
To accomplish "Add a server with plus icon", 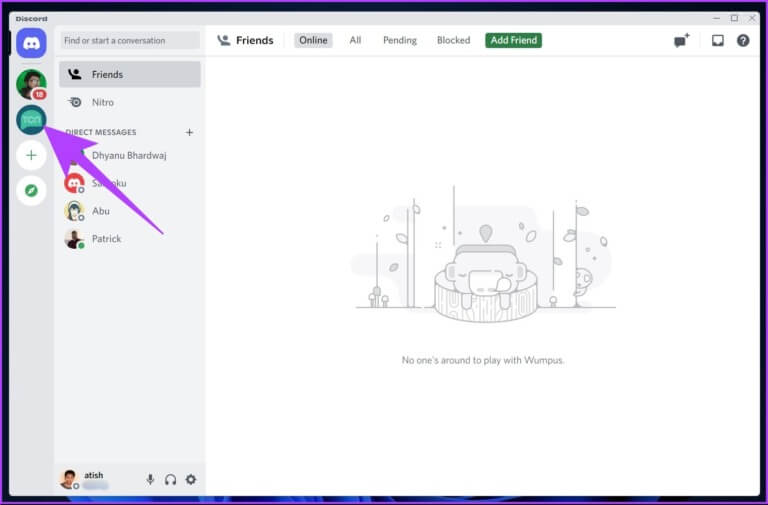I will (31, 155).
